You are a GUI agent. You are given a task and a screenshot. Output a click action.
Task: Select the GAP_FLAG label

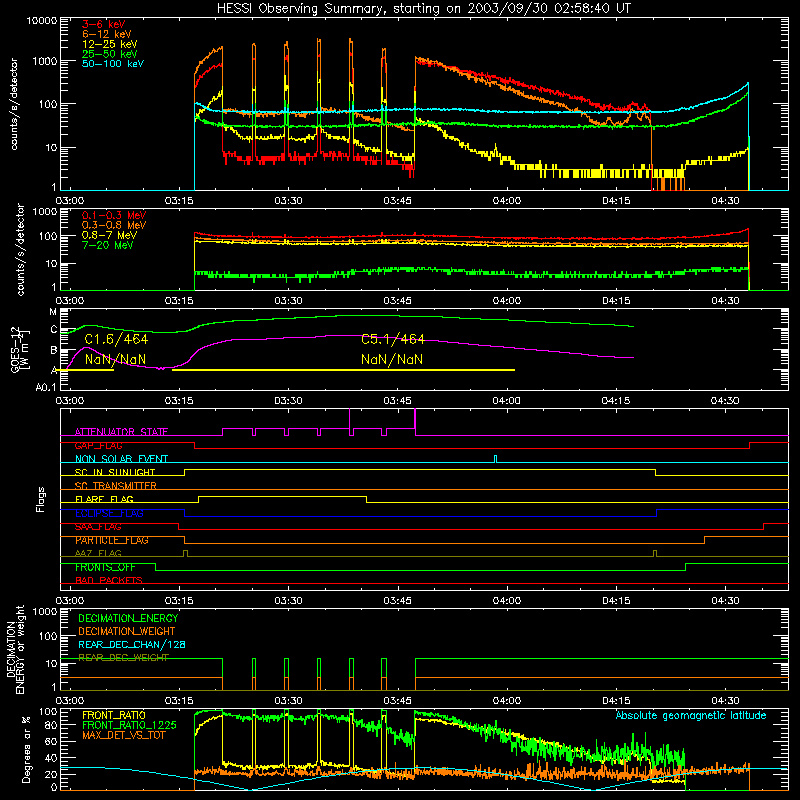[x=98, y=445]
